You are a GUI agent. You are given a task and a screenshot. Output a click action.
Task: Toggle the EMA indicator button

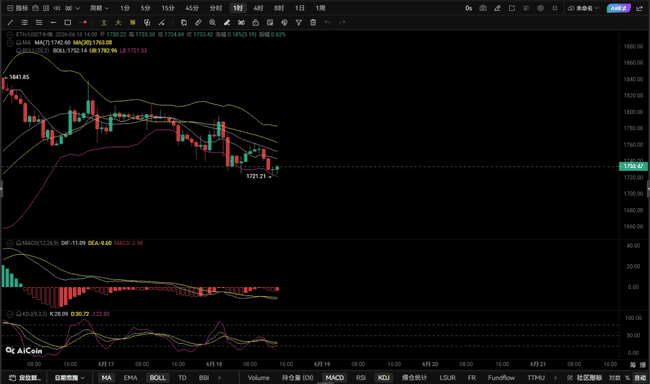click(x=130, y=377)
